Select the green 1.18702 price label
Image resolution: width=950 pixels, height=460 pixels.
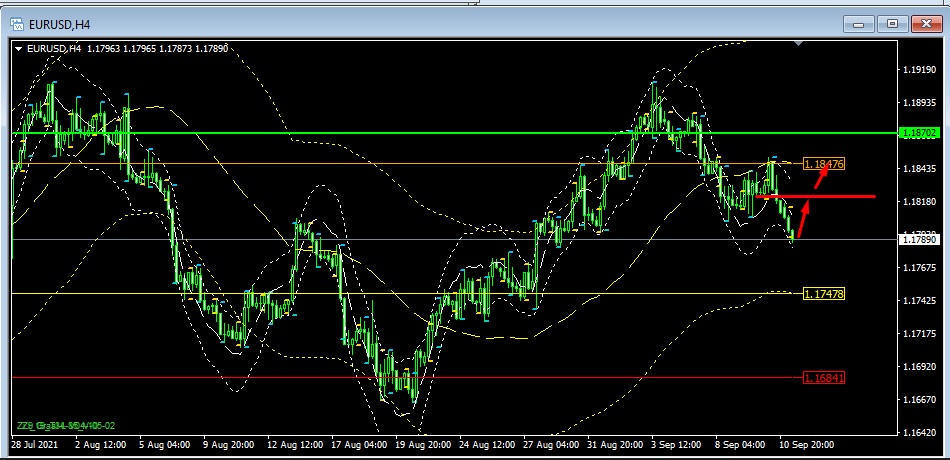click(917, 132)
